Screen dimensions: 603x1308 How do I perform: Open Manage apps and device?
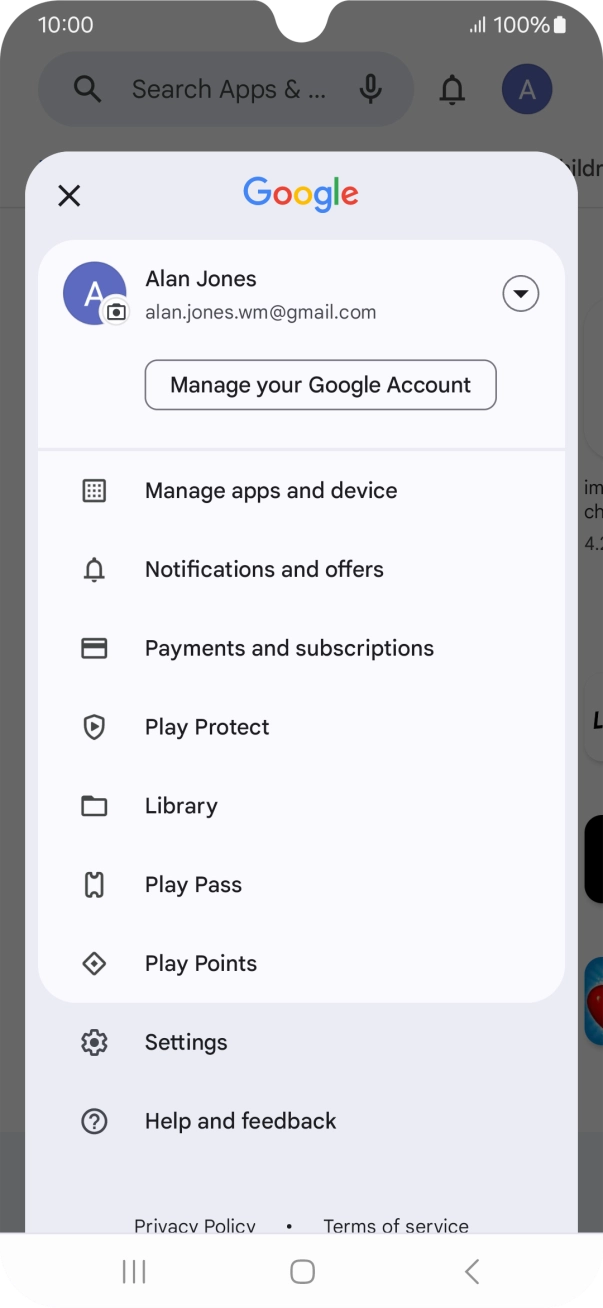(271, 491)
